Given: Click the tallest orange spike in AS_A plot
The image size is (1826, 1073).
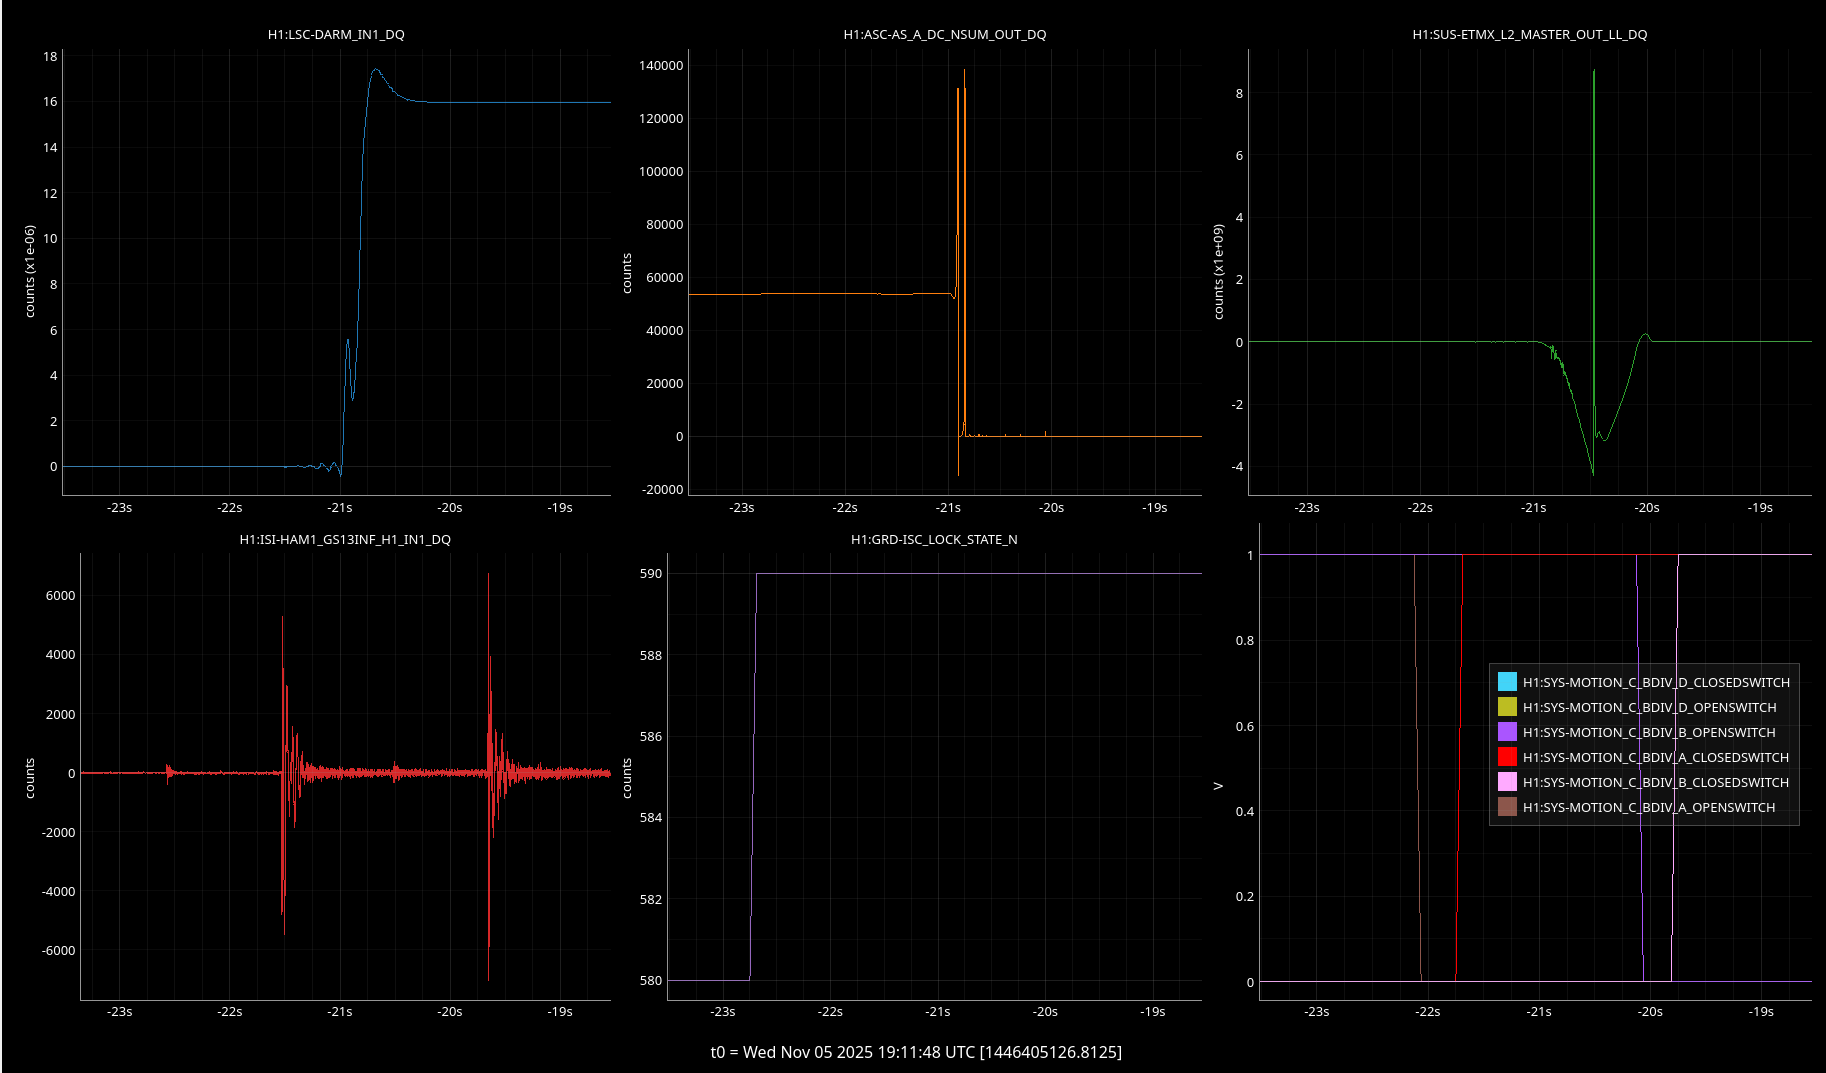Looking at the screenshot, I should (x=964, y=72).
